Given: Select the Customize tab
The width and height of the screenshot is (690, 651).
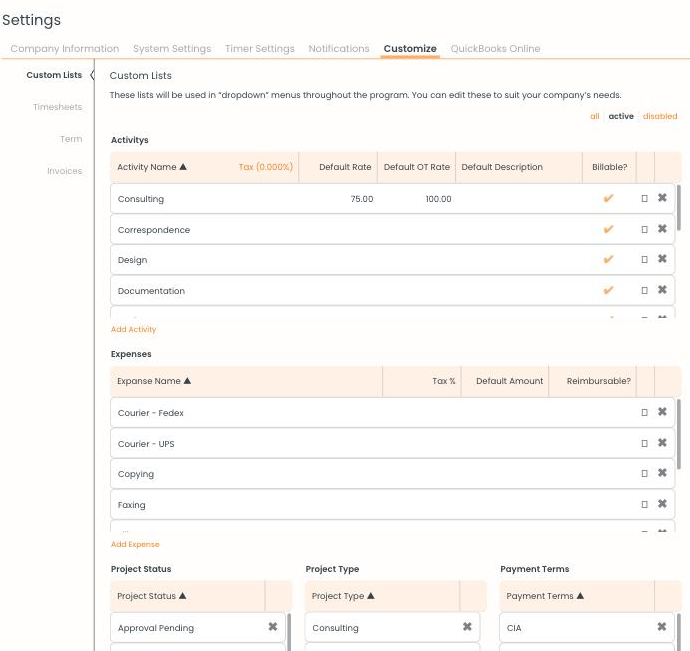Looking at the screenshot, I should (x=410, y=48).
